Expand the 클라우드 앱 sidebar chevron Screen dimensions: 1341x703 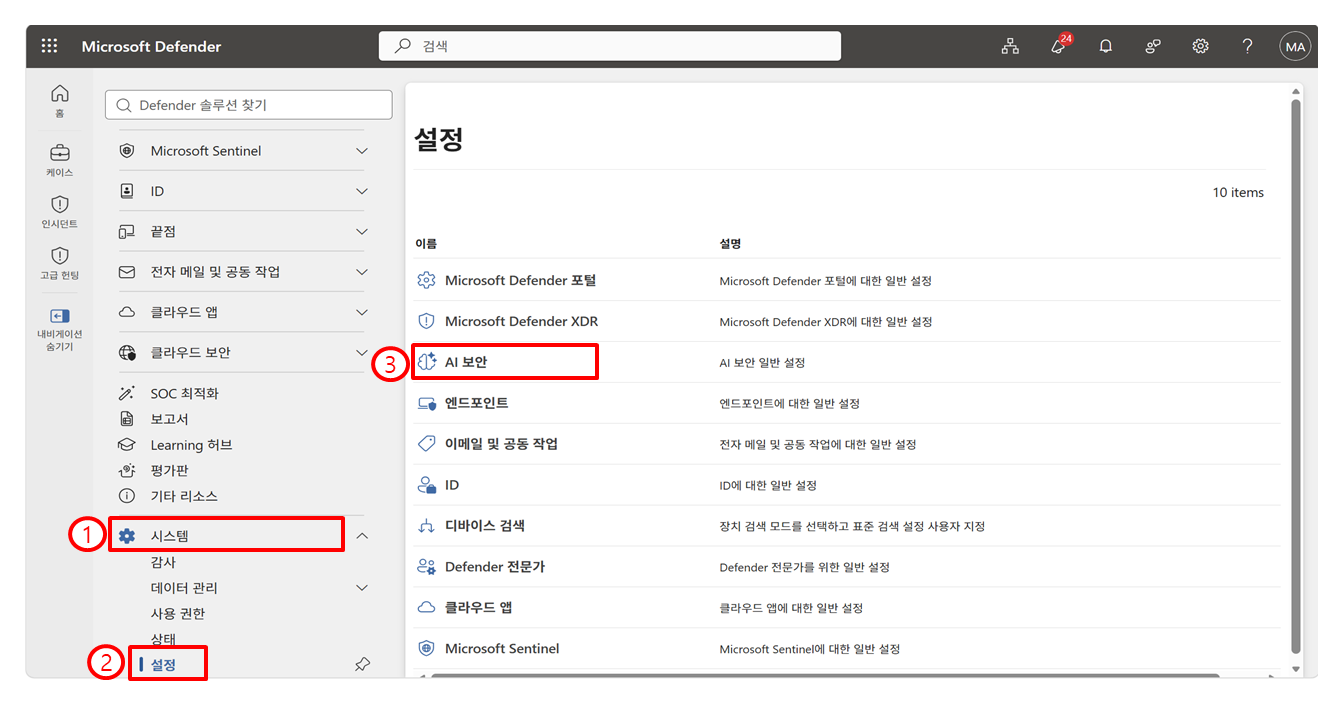pos(362,312)
